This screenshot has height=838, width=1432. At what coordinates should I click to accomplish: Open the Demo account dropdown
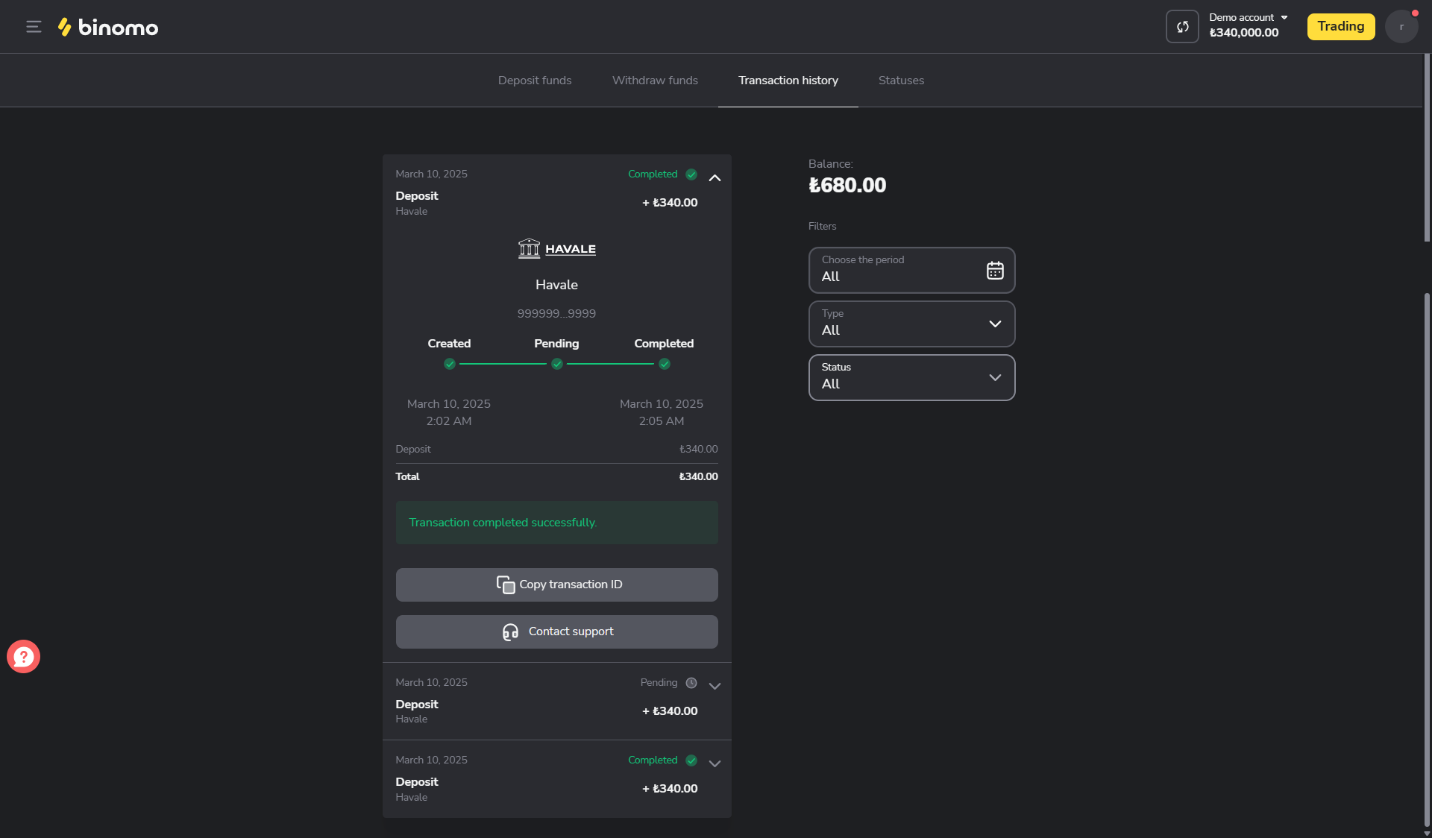coord(1248,18)
